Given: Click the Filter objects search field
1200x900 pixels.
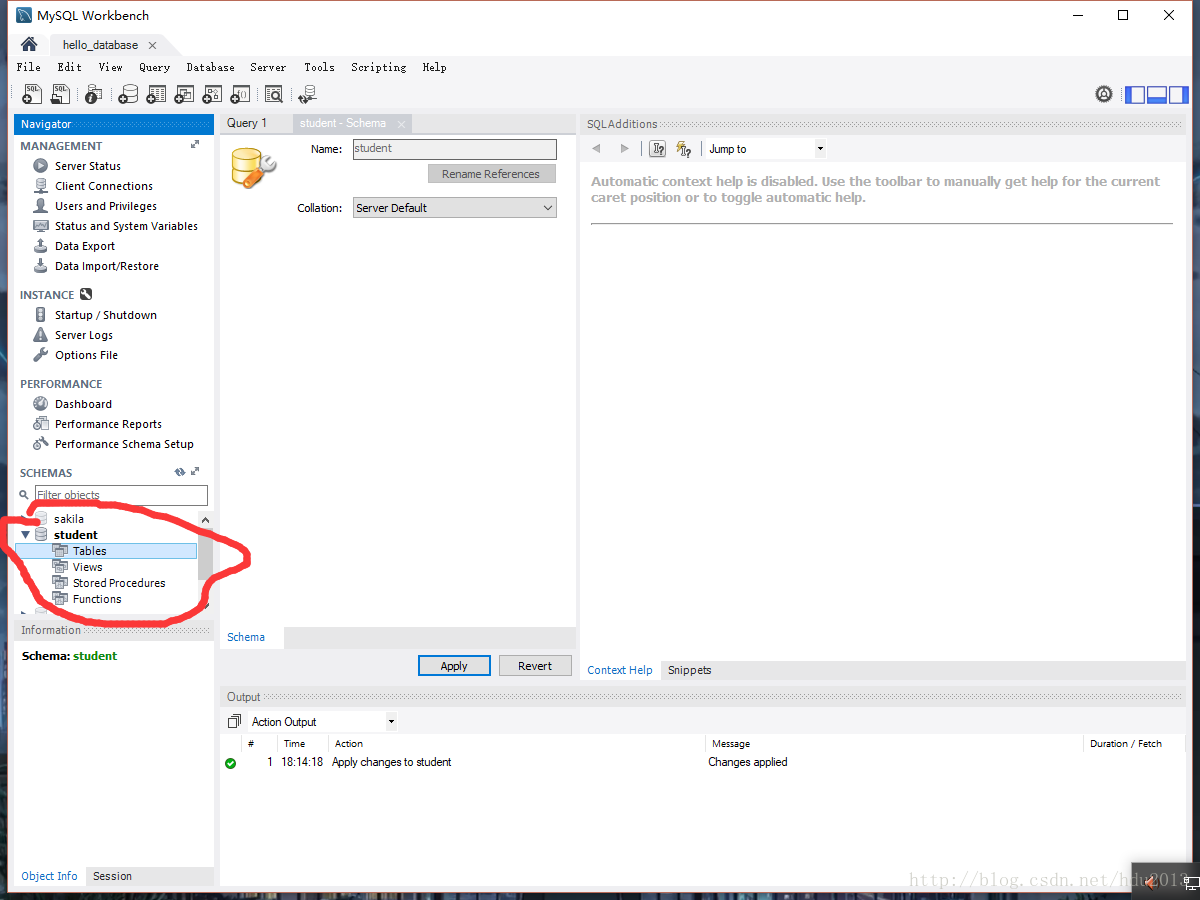Looking at the screenshot, I should (x=121, y=495).
